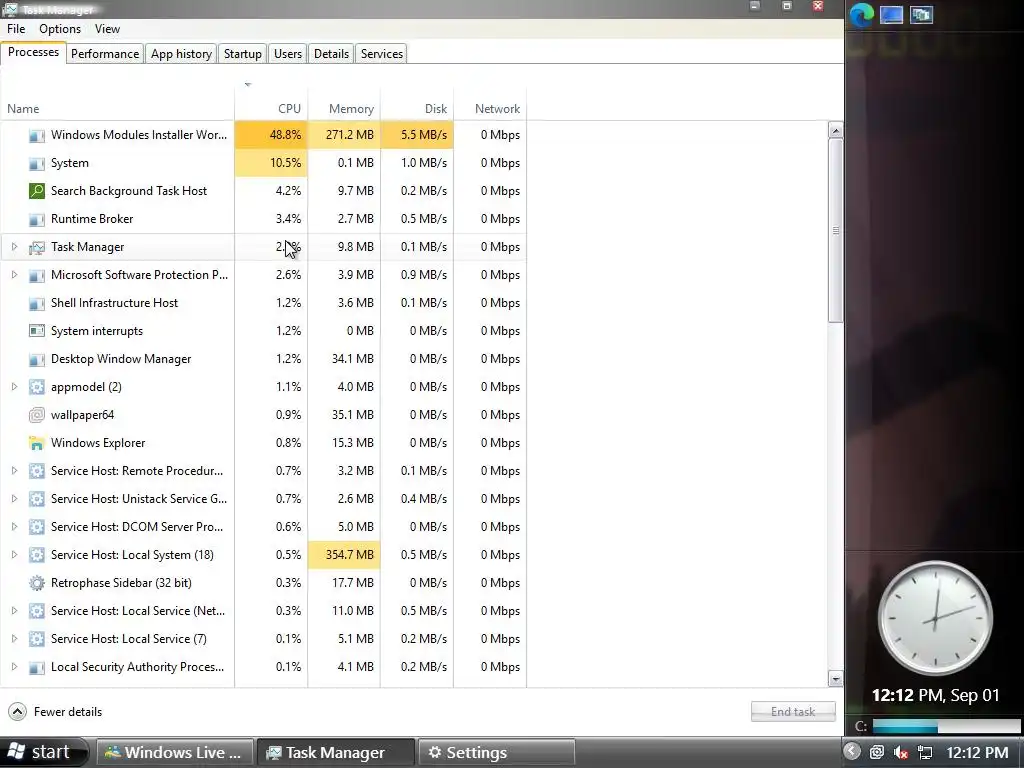The width and height of the screenshot is (1024, 768).
Task: Click the End task button
Action: 793,712
